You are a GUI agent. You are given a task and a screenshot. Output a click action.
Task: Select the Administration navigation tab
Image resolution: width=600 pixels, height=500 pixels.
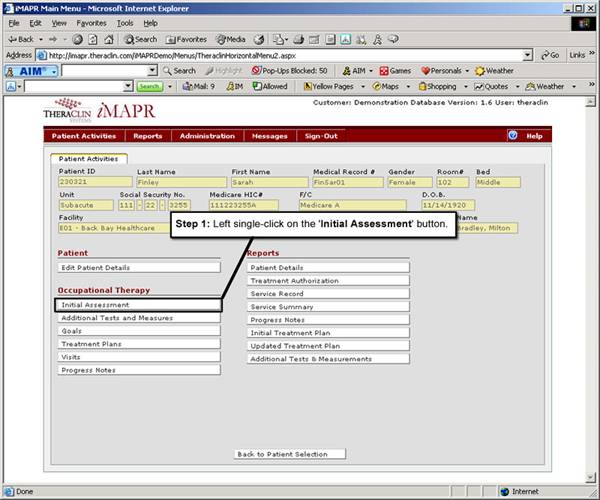207,135
